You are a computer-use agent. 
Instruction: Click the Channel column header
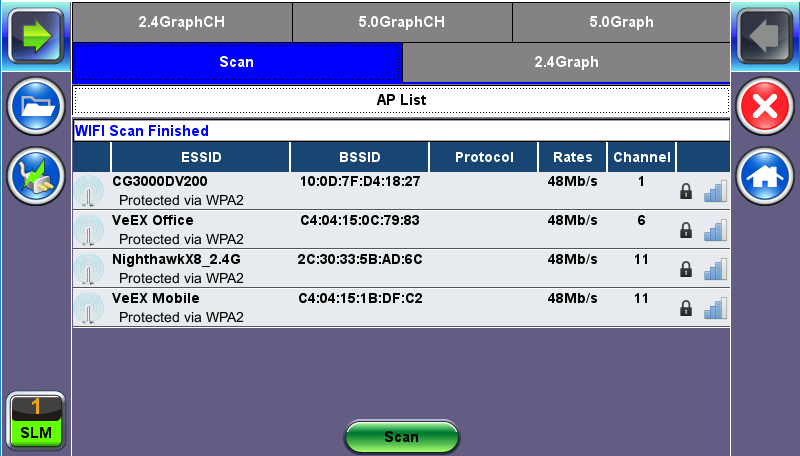click(x=641, y=157)
